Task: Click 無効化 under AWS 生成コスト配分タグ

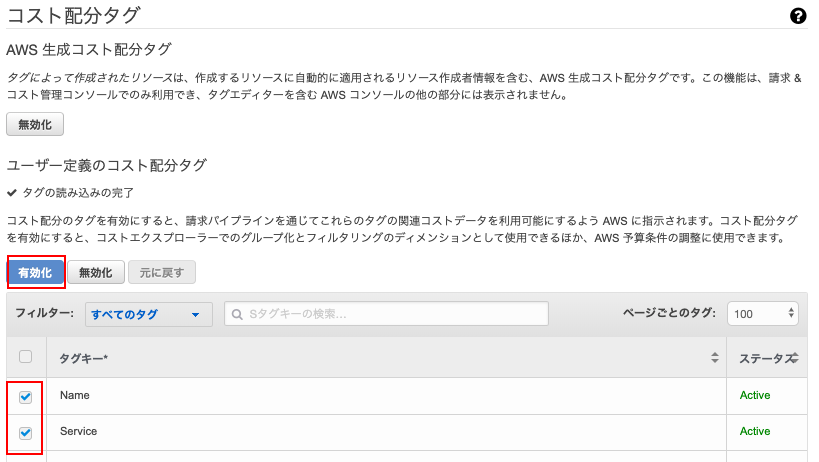Action: click(36, 124)
